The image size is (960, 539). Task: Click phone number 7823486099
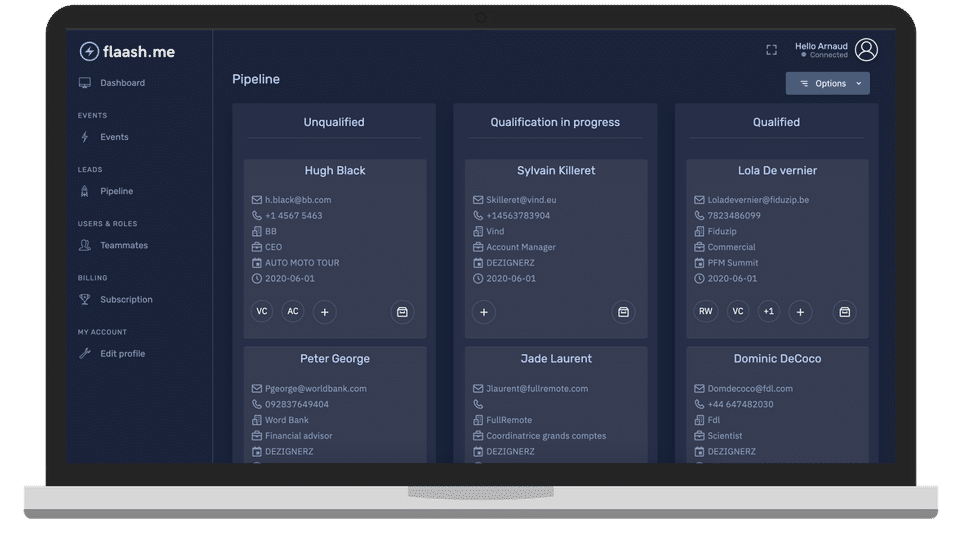click(x=734, y=216)
